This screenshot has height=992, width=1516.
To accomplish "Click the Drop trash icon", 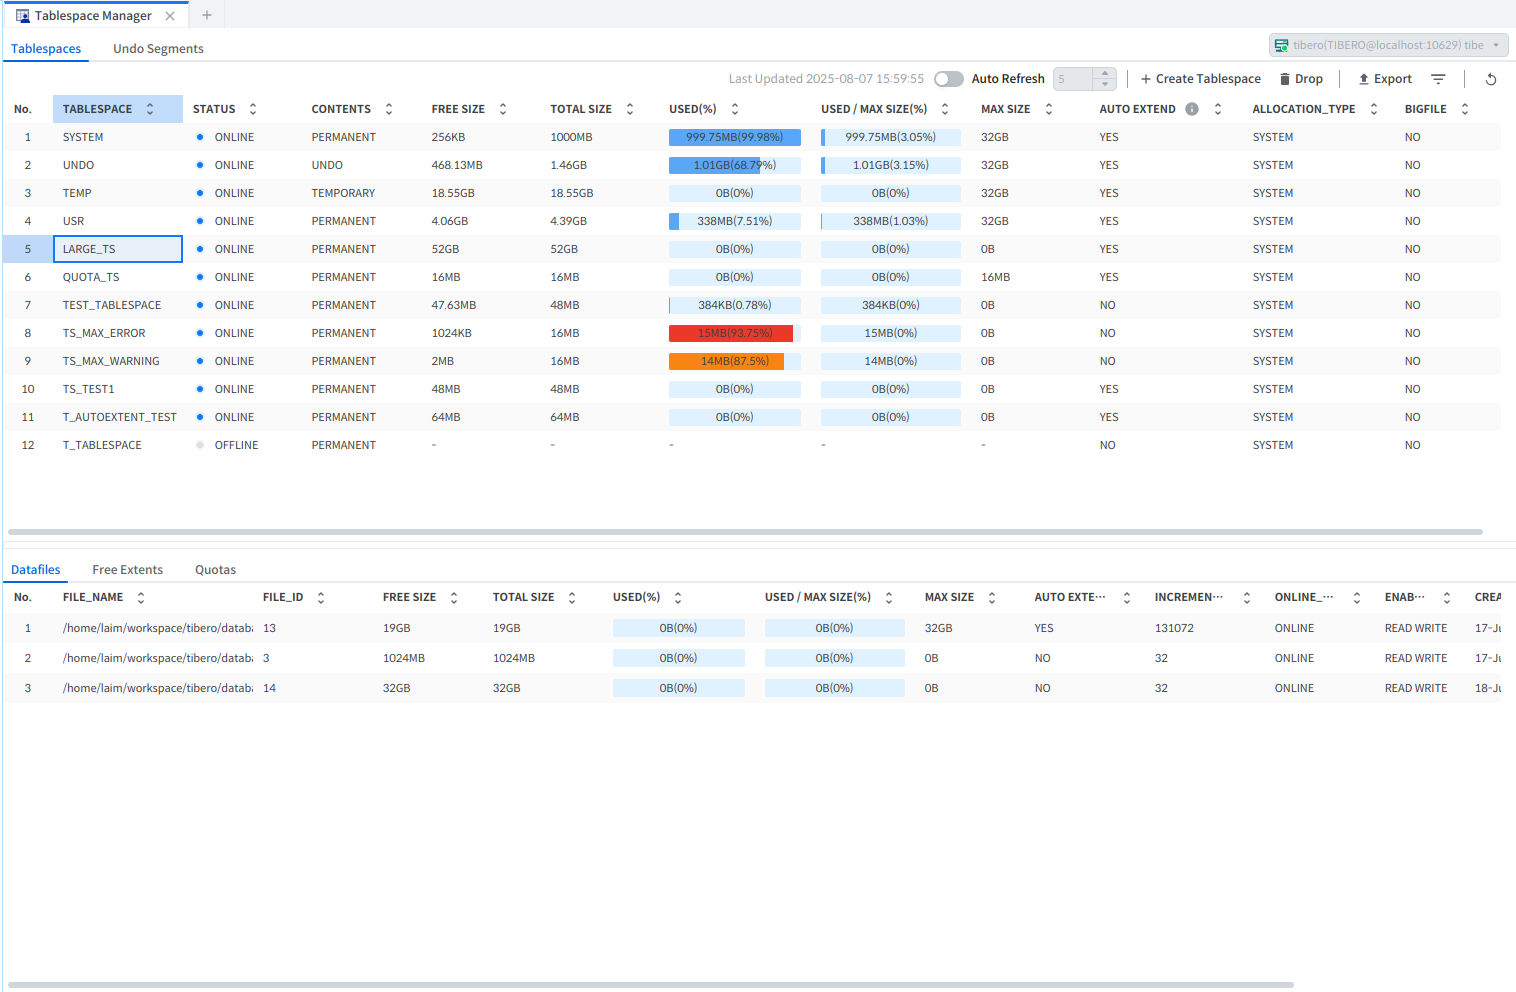I will [x=1285, y=79].
